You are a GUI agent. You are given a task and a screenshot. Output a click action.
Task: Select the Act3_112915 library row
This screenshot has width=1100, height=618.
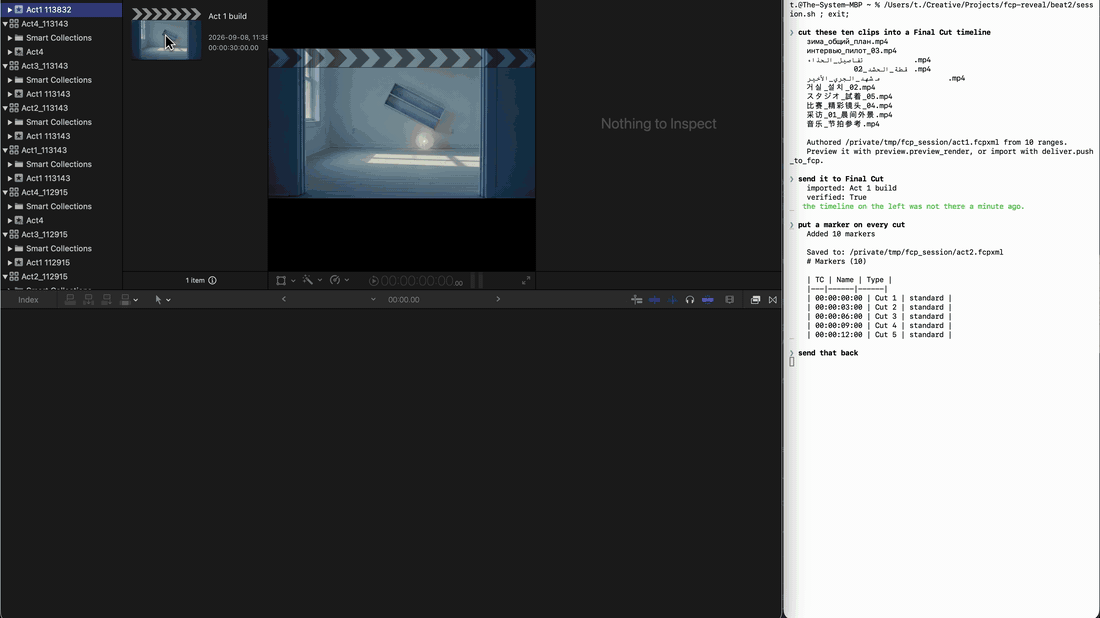tap(61, 234)
